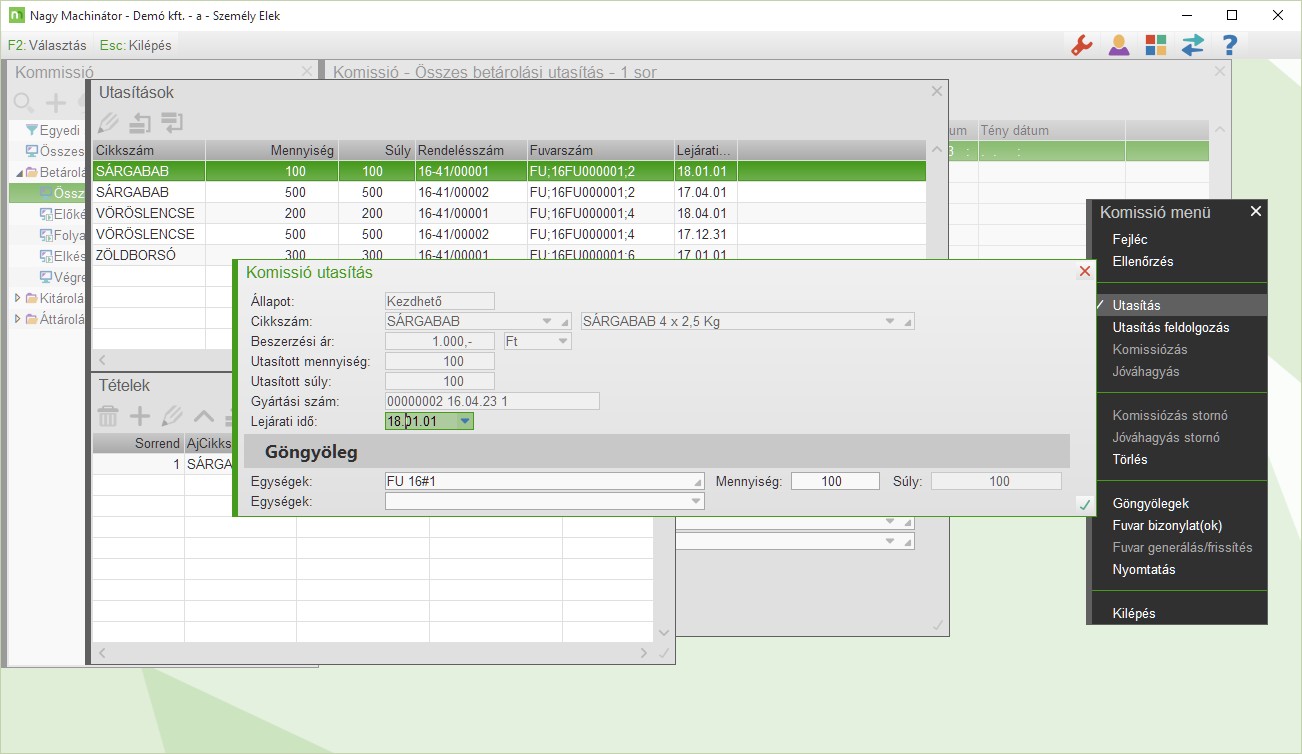Click the Mennyiség column header in Utasítások

(x=272, y=150)
